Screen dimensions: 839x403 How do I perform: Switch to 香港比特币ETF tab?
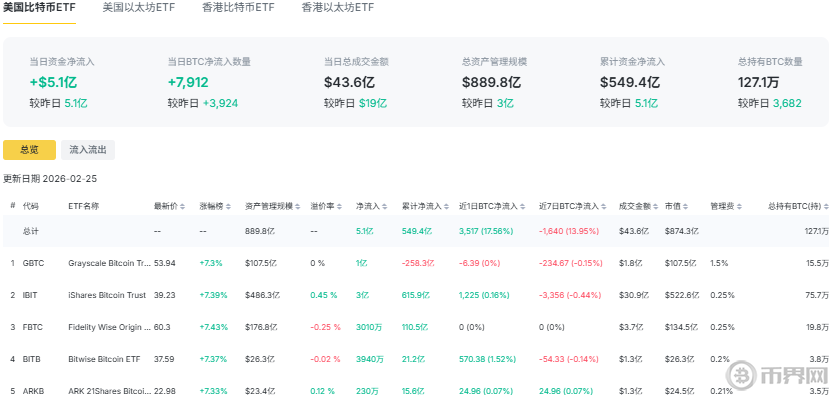238,8
